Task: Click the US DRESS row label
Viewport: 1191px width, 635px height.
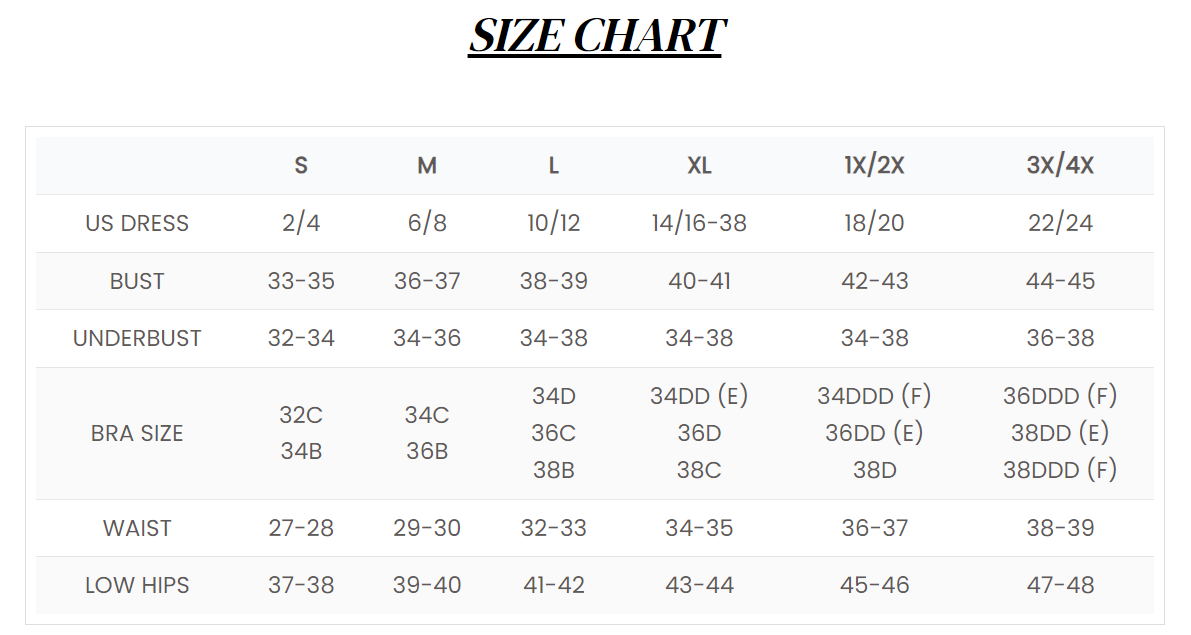Action: [x=137, y=223]
